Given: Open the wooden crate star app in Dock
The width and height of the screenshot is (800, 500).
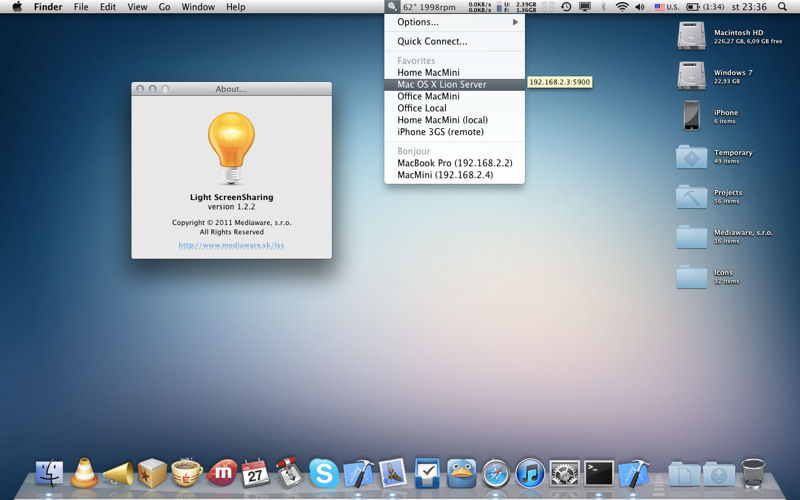Looking at the screenshot, I should (x=152, y=473).
